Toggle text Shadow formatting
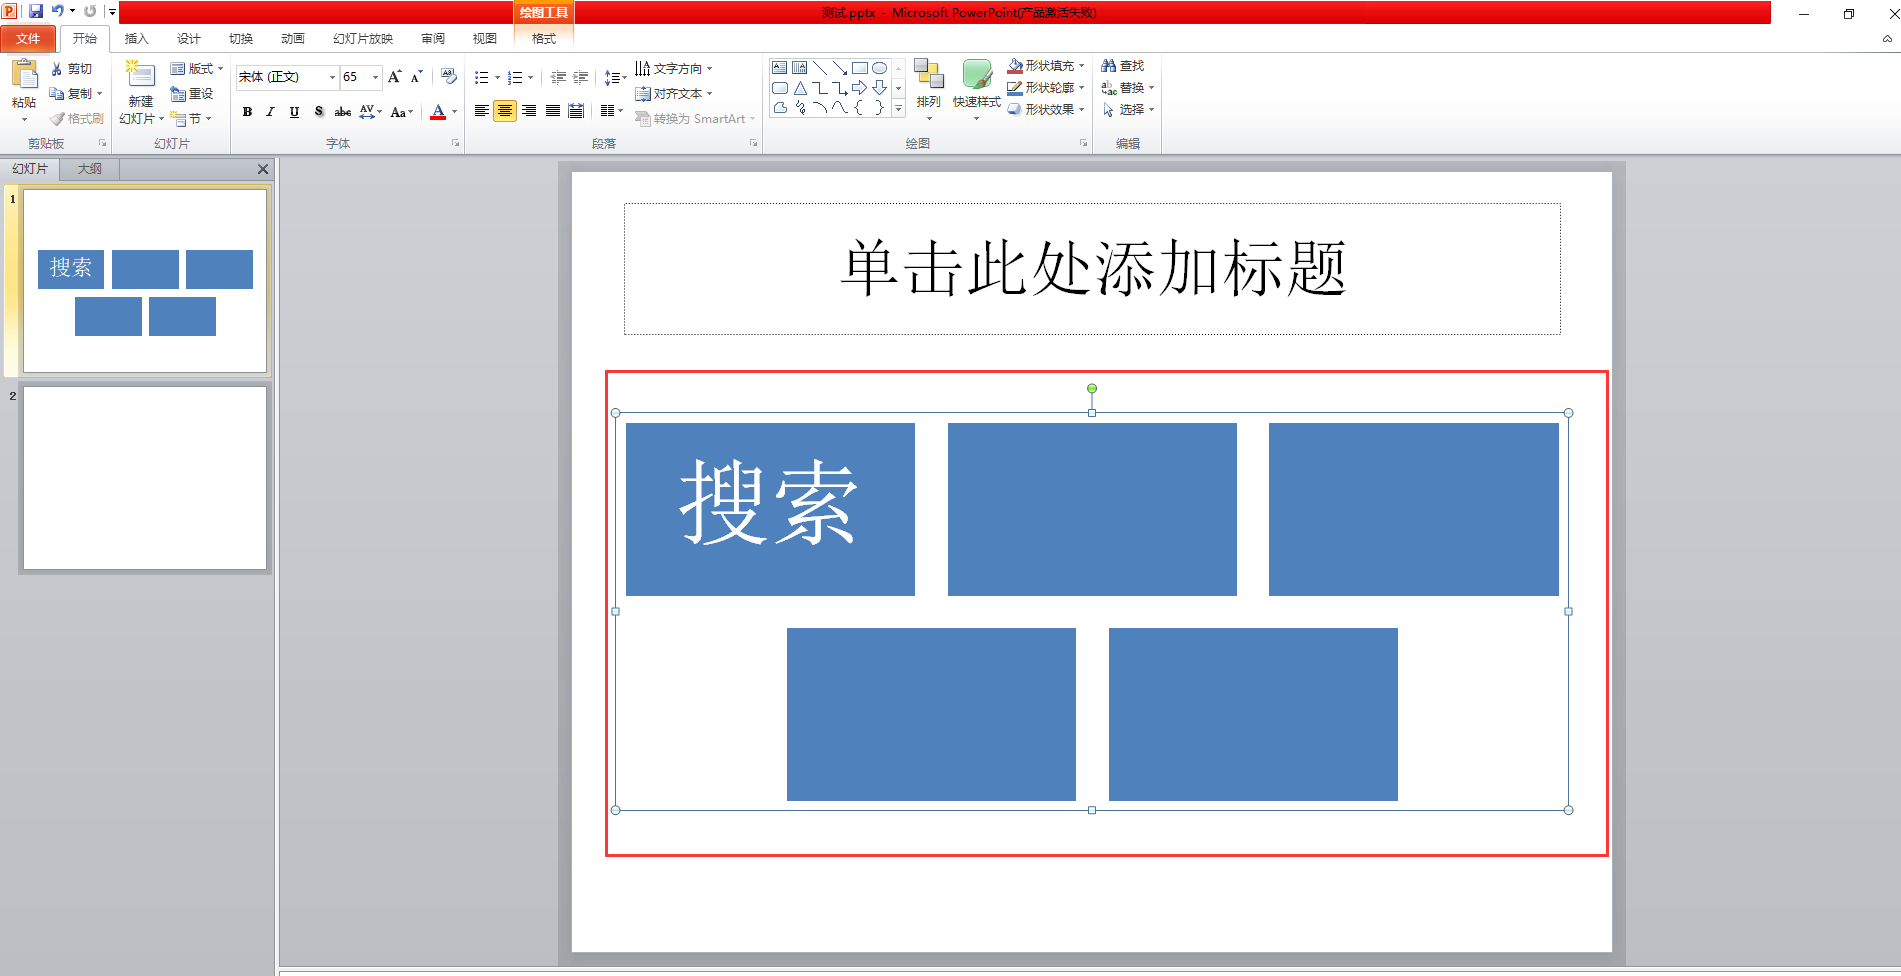 pyautogui.click(x=318, y=112)
